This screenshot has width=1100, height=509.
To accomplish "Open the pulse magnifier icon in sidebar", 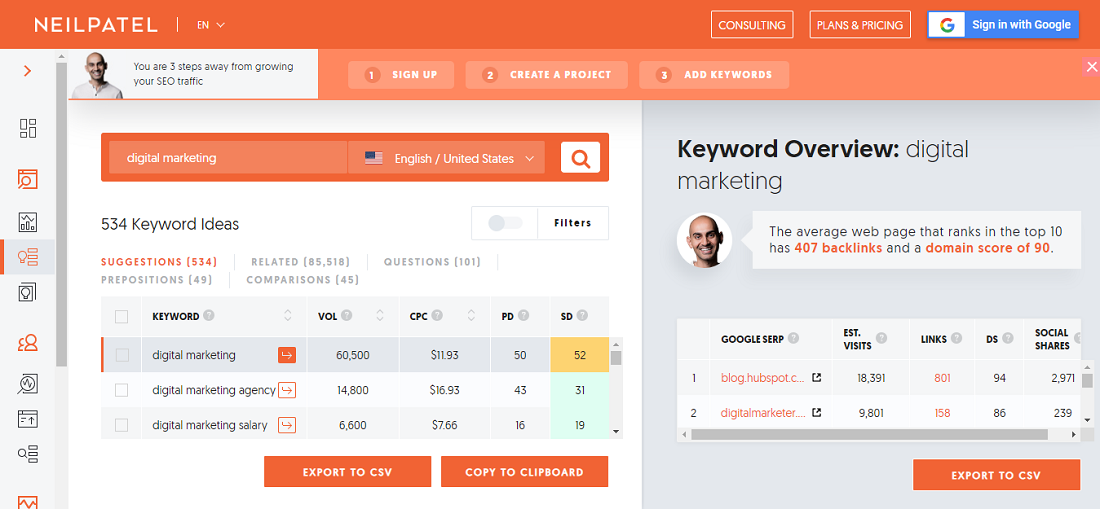I will coord(27,384).
